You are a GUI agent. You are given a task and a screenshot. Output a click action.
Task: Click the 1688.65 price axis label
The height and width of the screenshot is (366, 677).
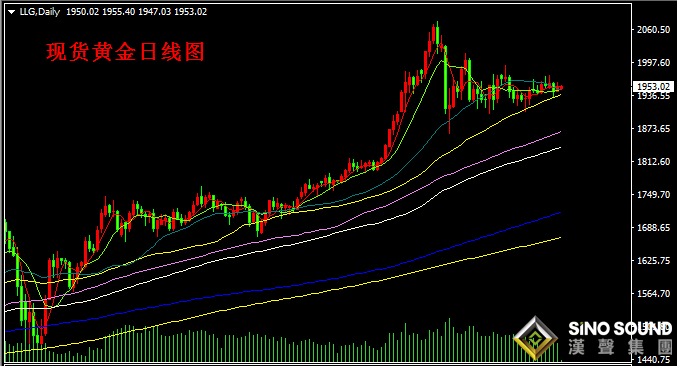click(653, 227)
